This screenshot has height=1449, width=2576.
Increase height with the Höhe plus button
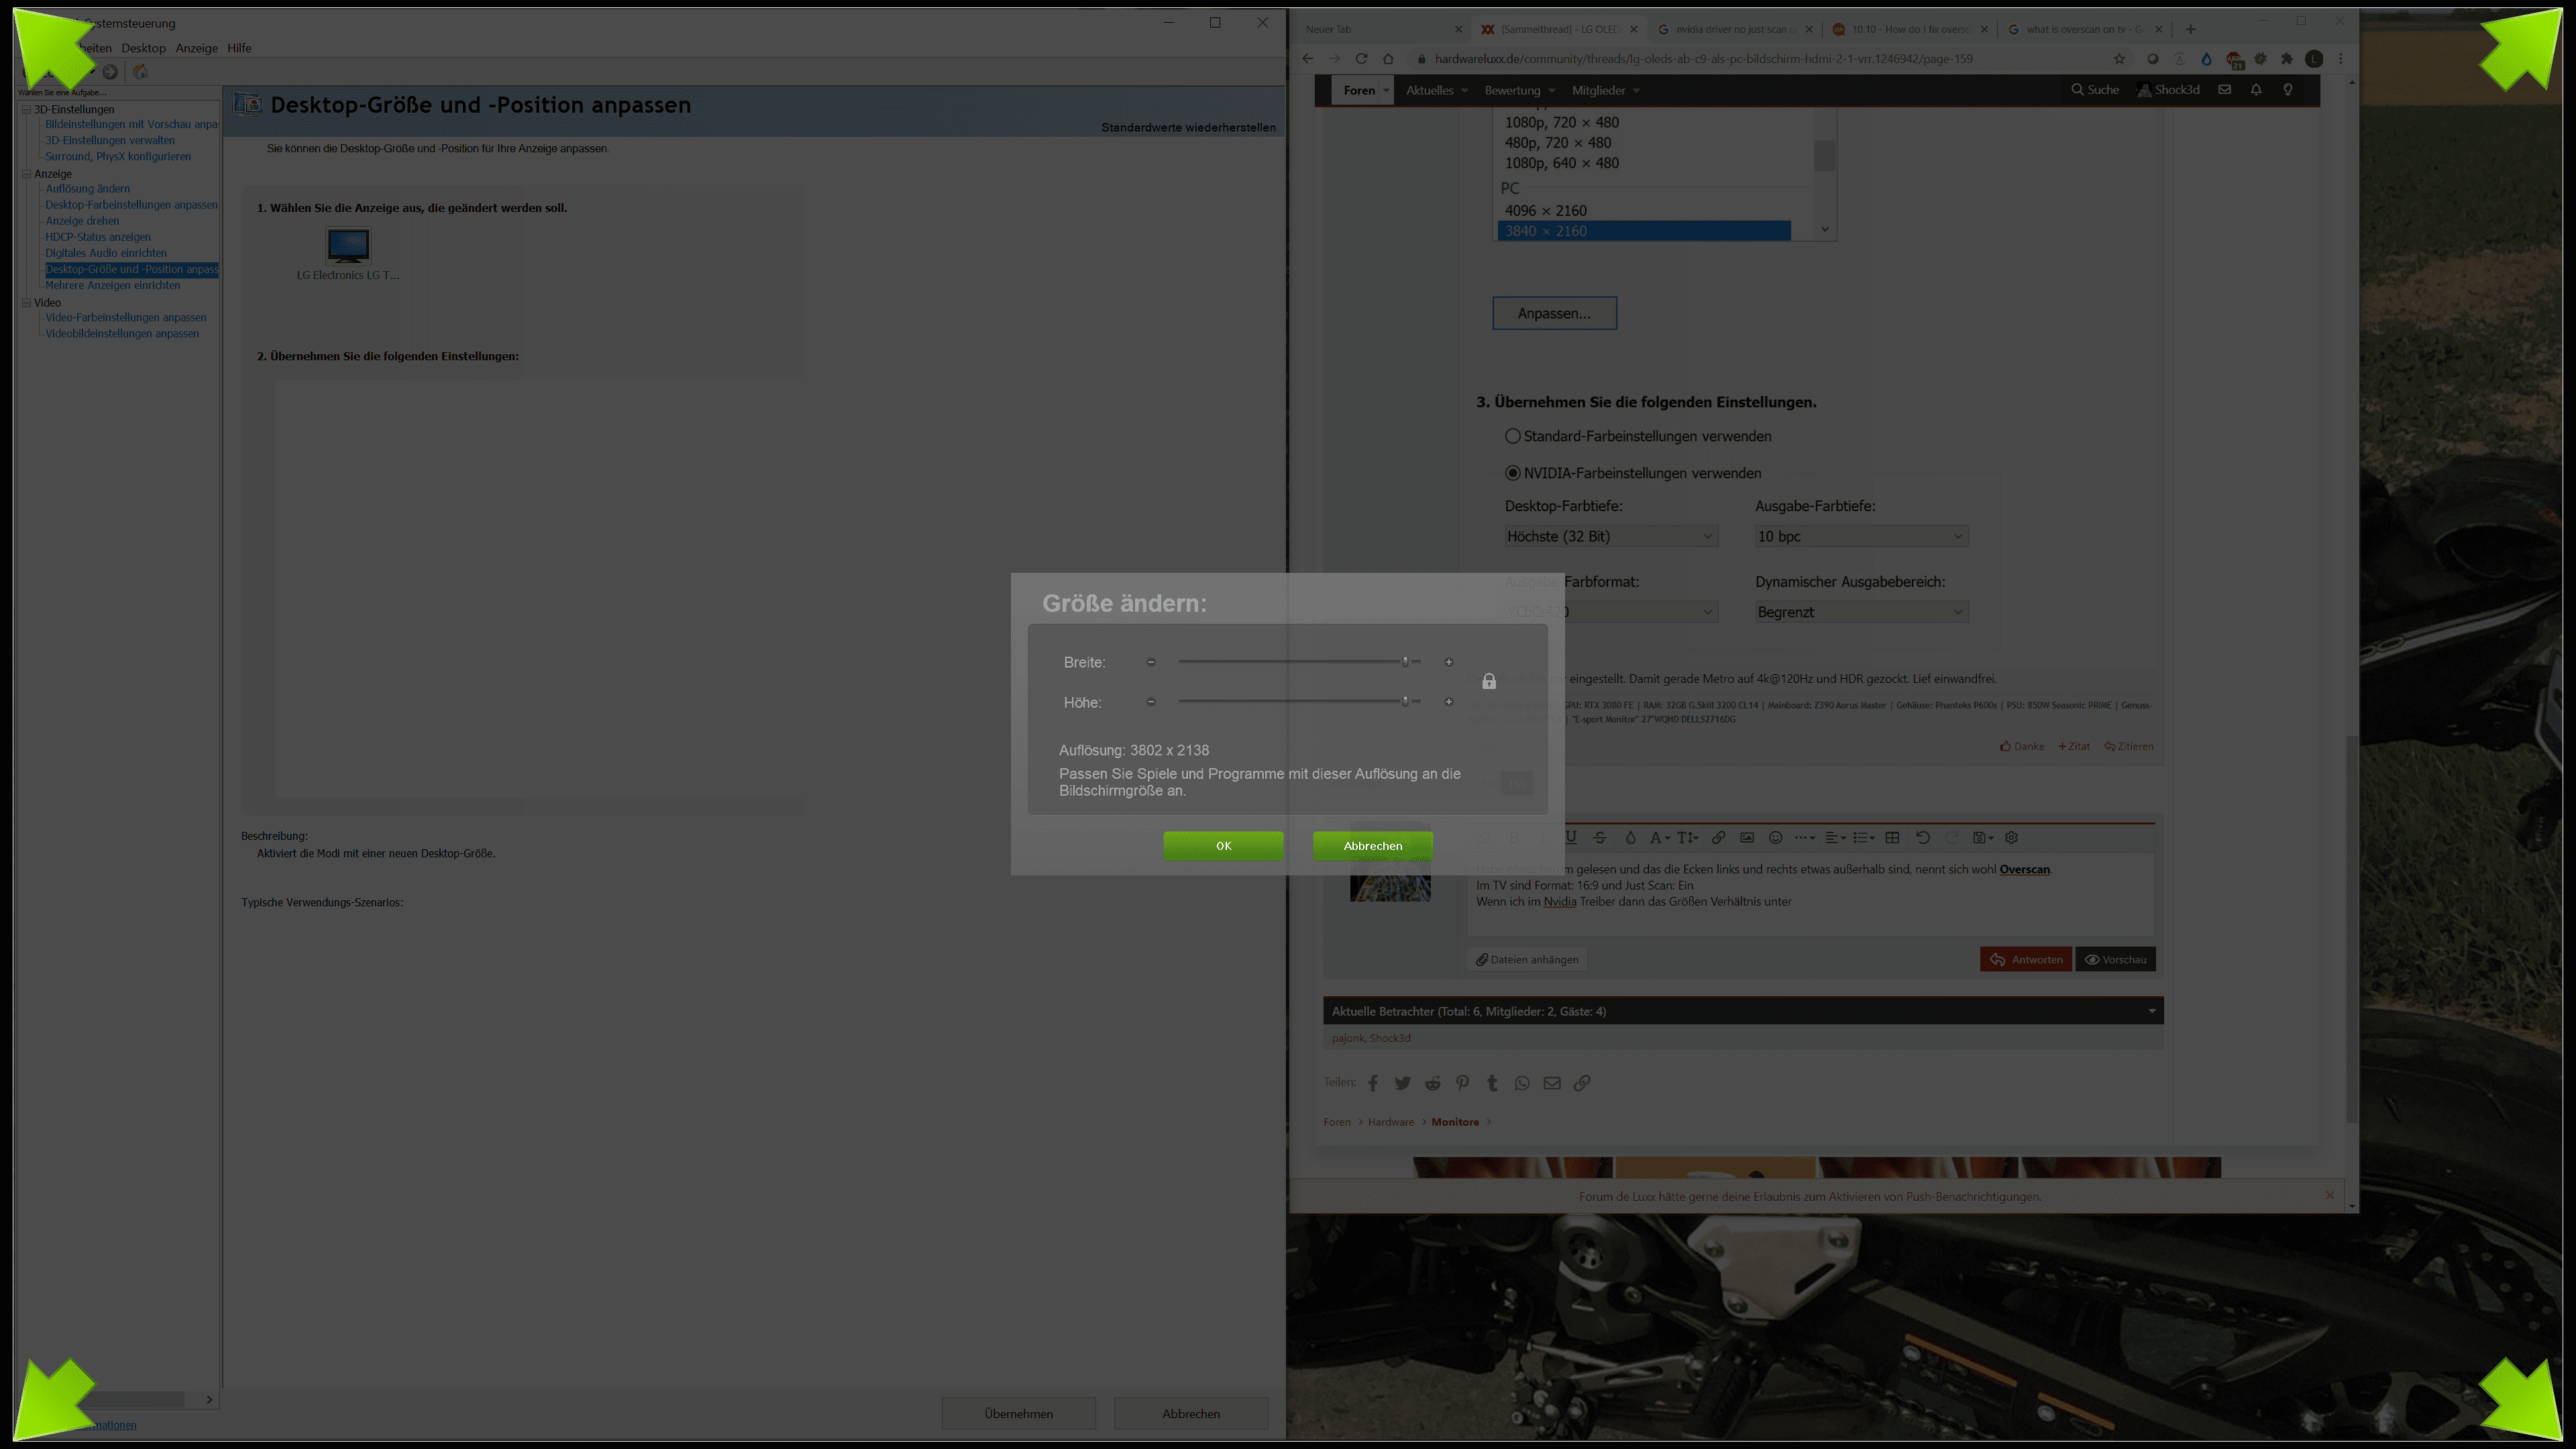1449,702
